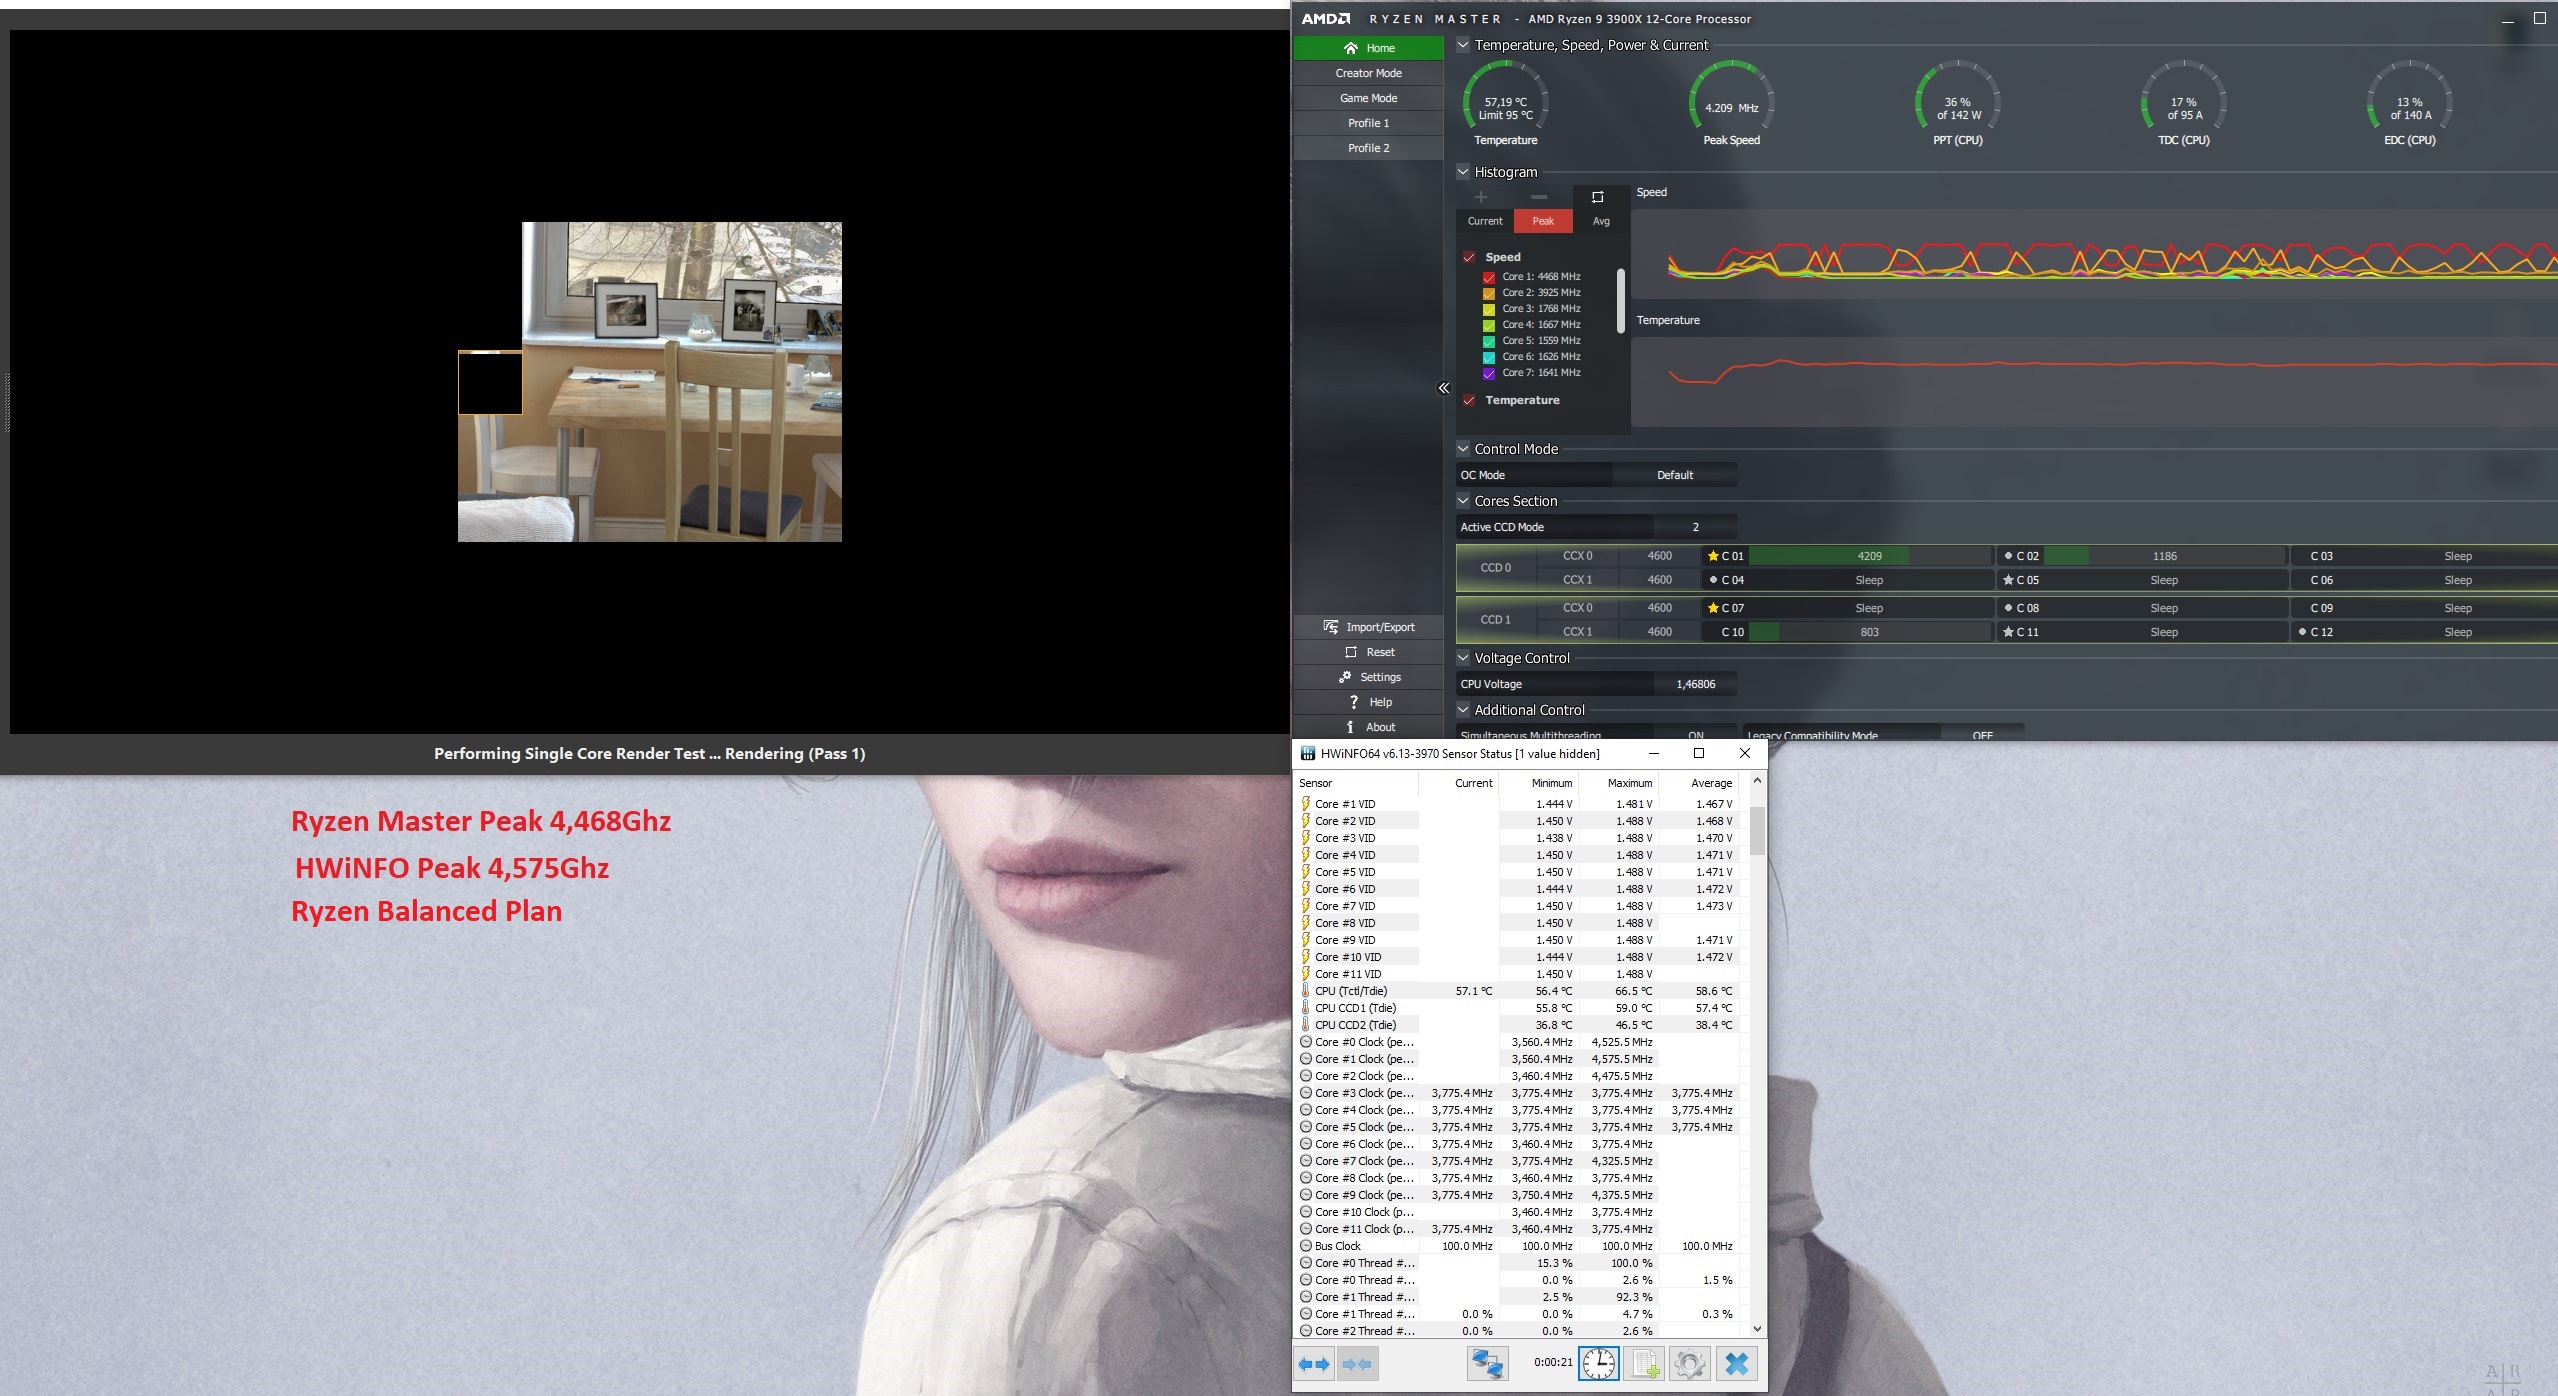The width and height of the screenshot is (2558, 1396).
Task: Click the Default control mode button
Action: (1676, 474)
